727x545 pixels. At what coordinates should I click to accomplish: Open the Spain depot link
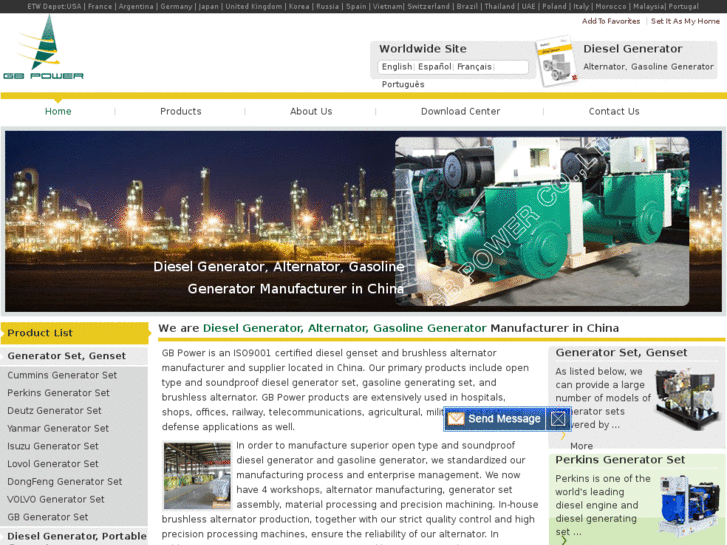356,6
